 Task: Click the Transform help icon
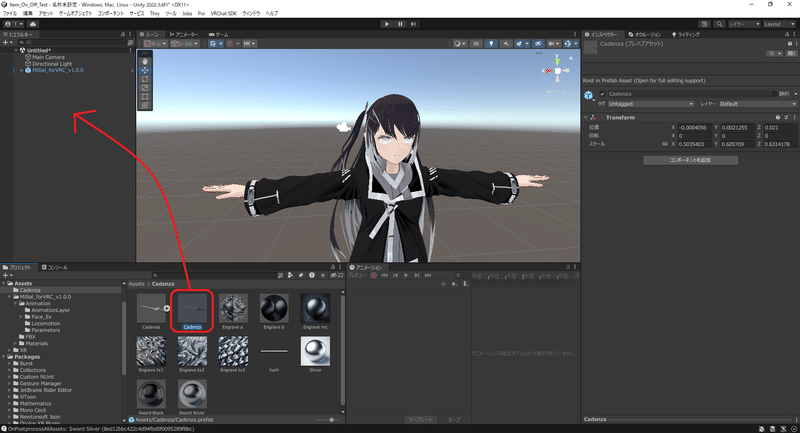pos(778,117)
